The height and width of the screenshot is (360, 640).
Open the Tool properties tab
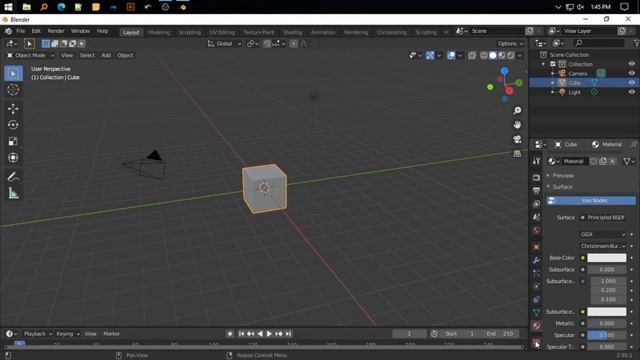[536, 161]
